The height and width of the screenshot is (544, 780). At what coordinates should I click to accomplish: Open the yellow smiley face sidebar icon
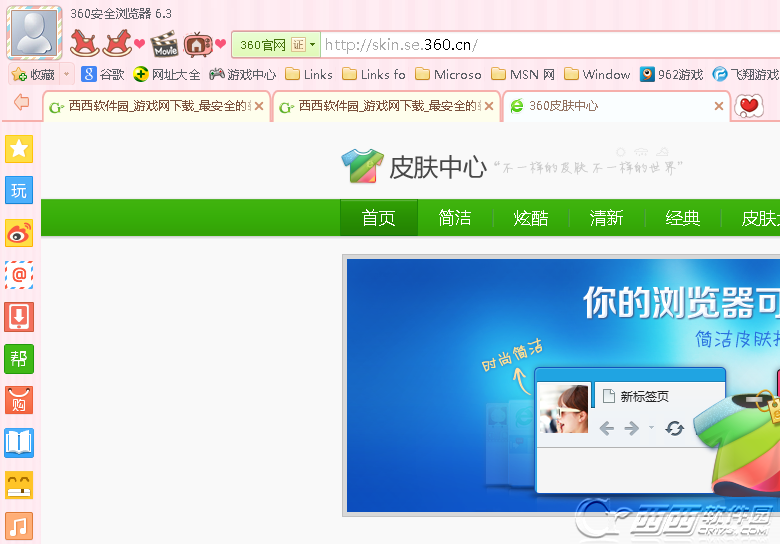(x=19, y=485)
